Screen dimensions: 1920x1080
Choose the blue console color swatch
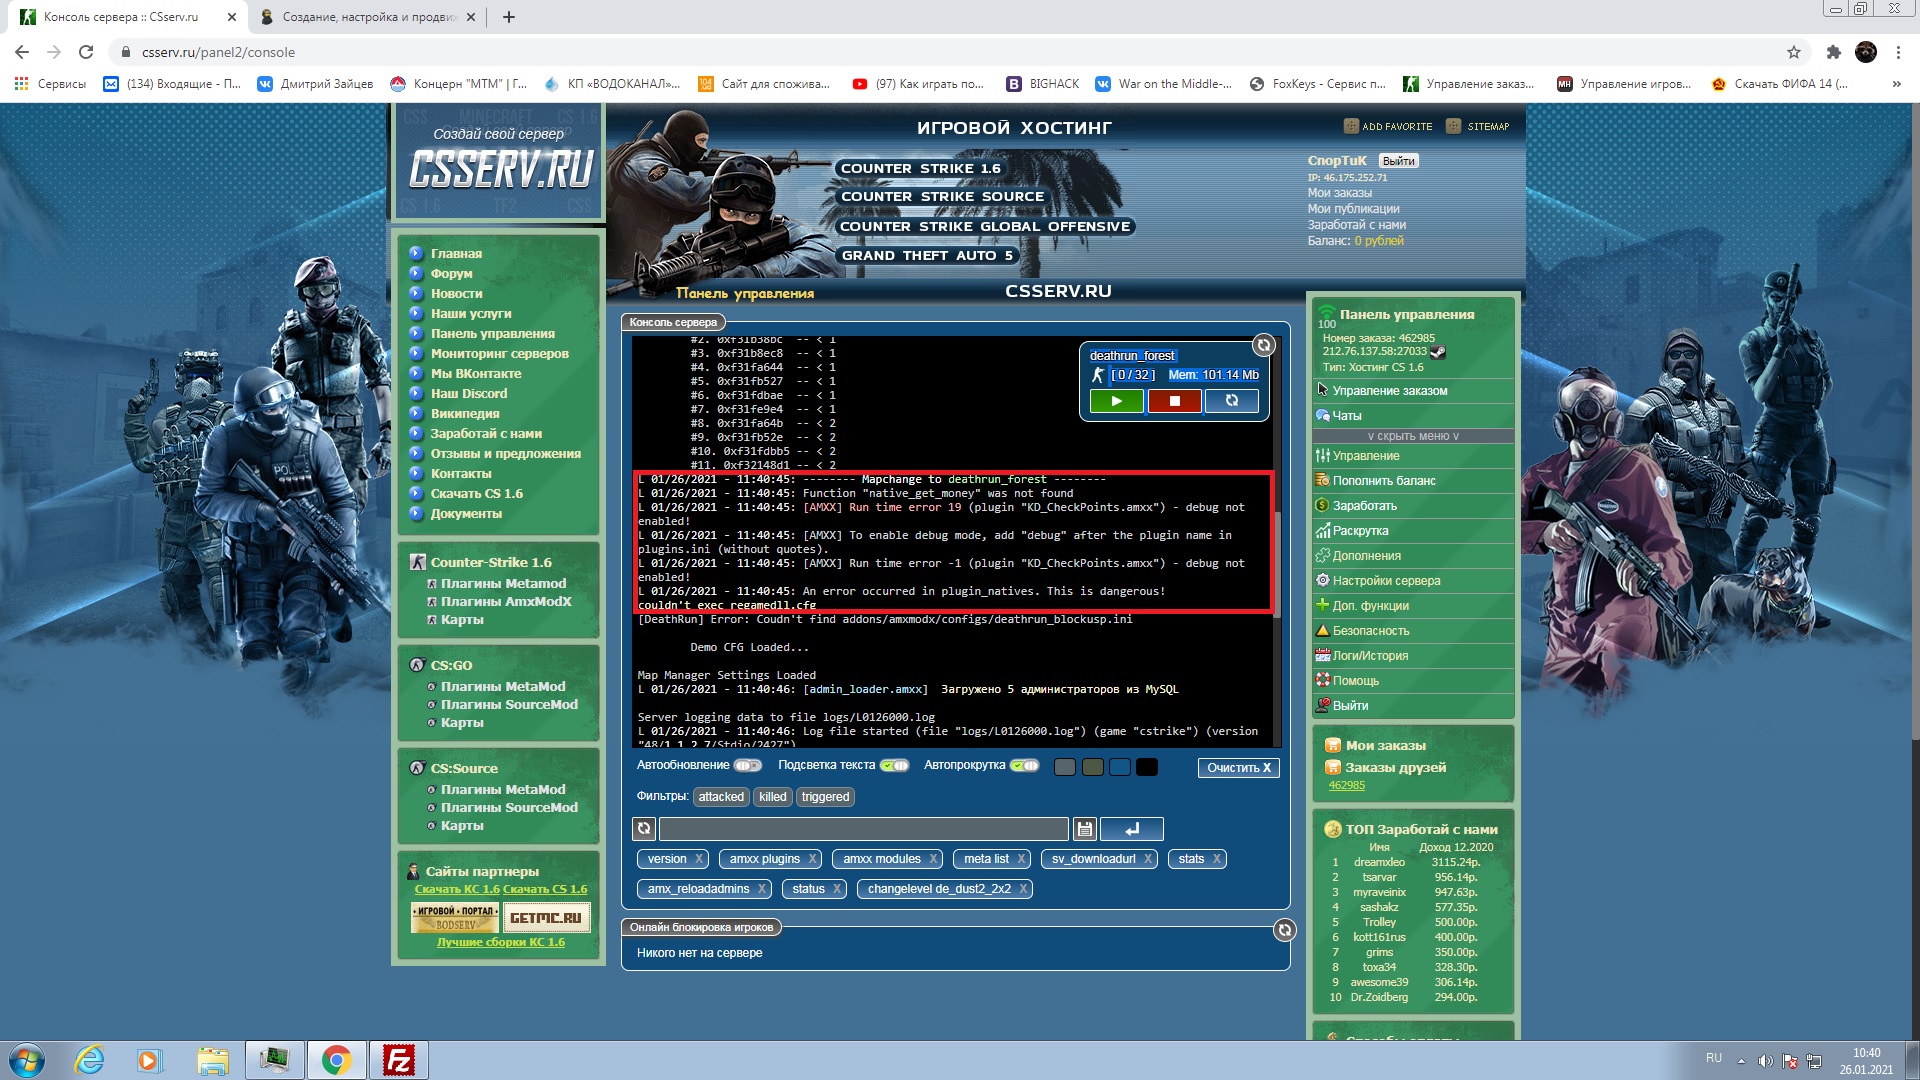(1120, 767)
